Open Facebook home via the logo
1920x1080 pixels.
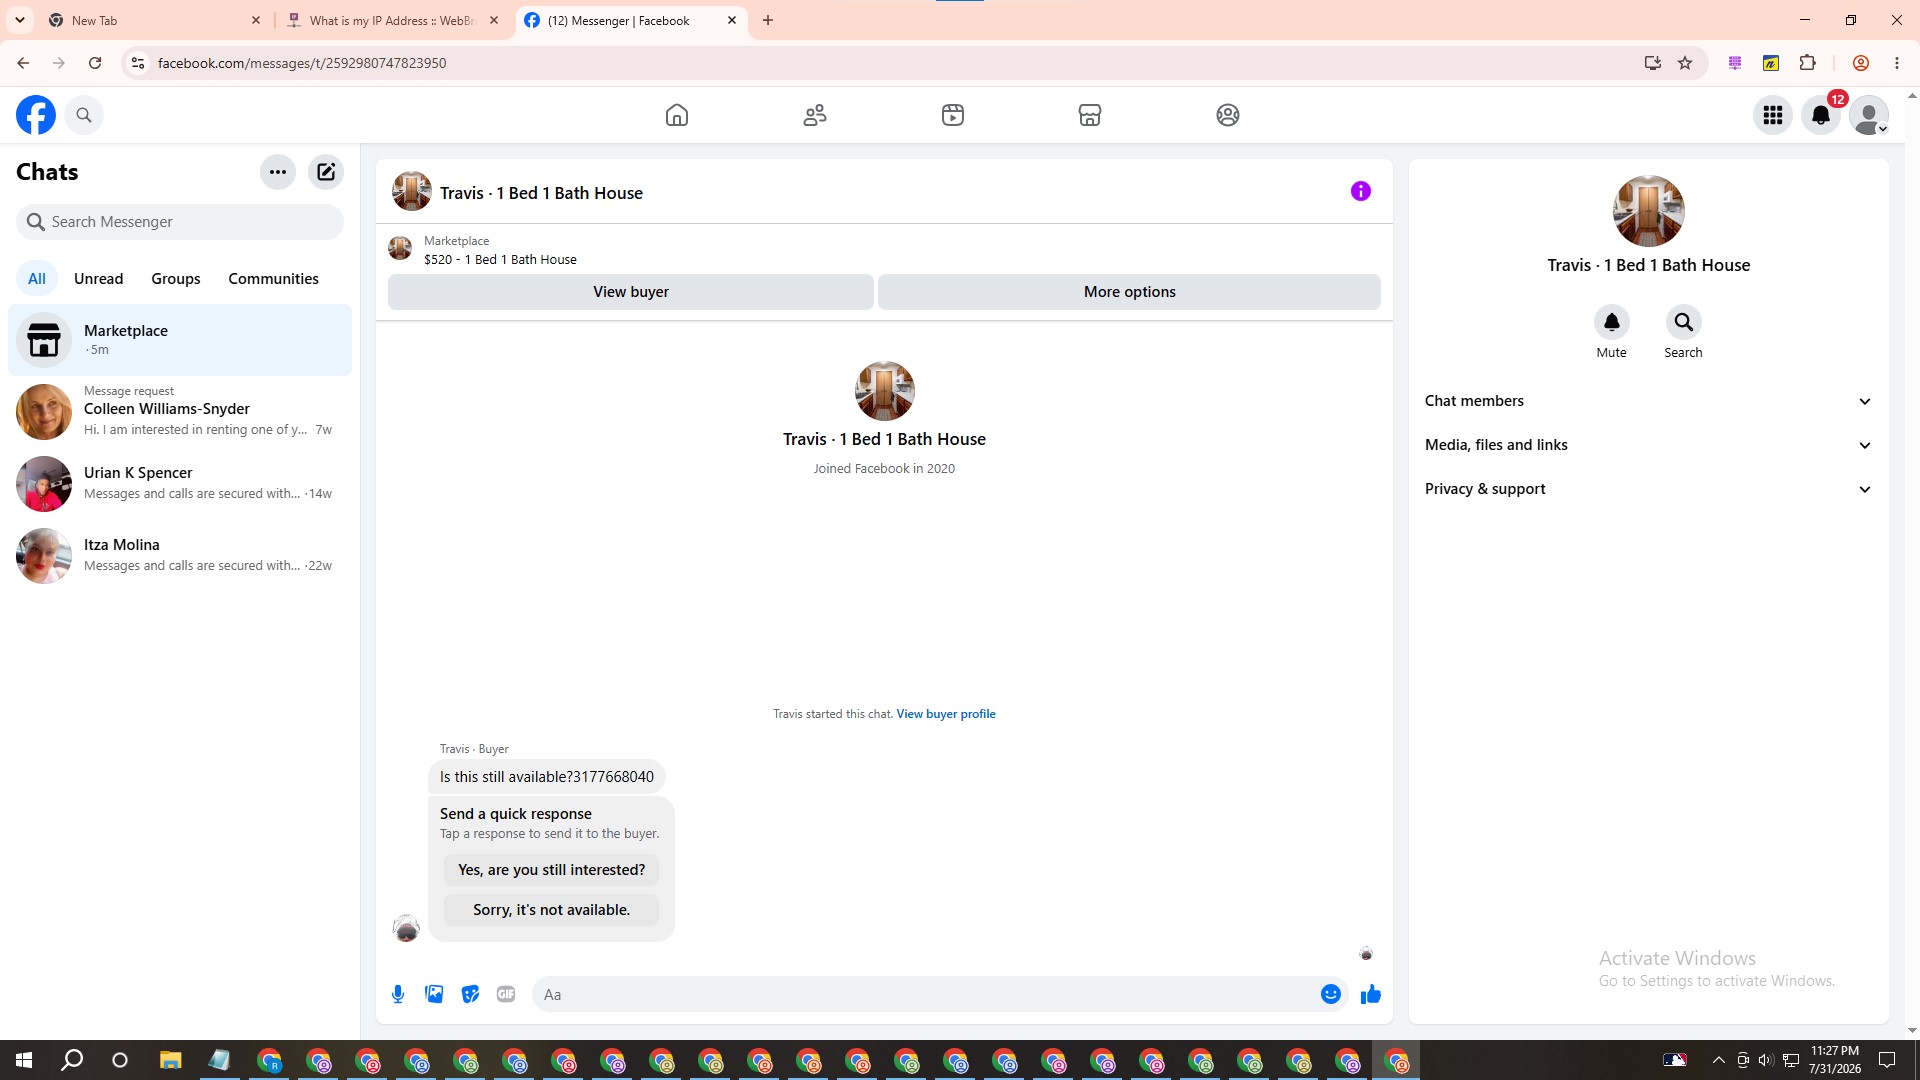tap(36, 115)
